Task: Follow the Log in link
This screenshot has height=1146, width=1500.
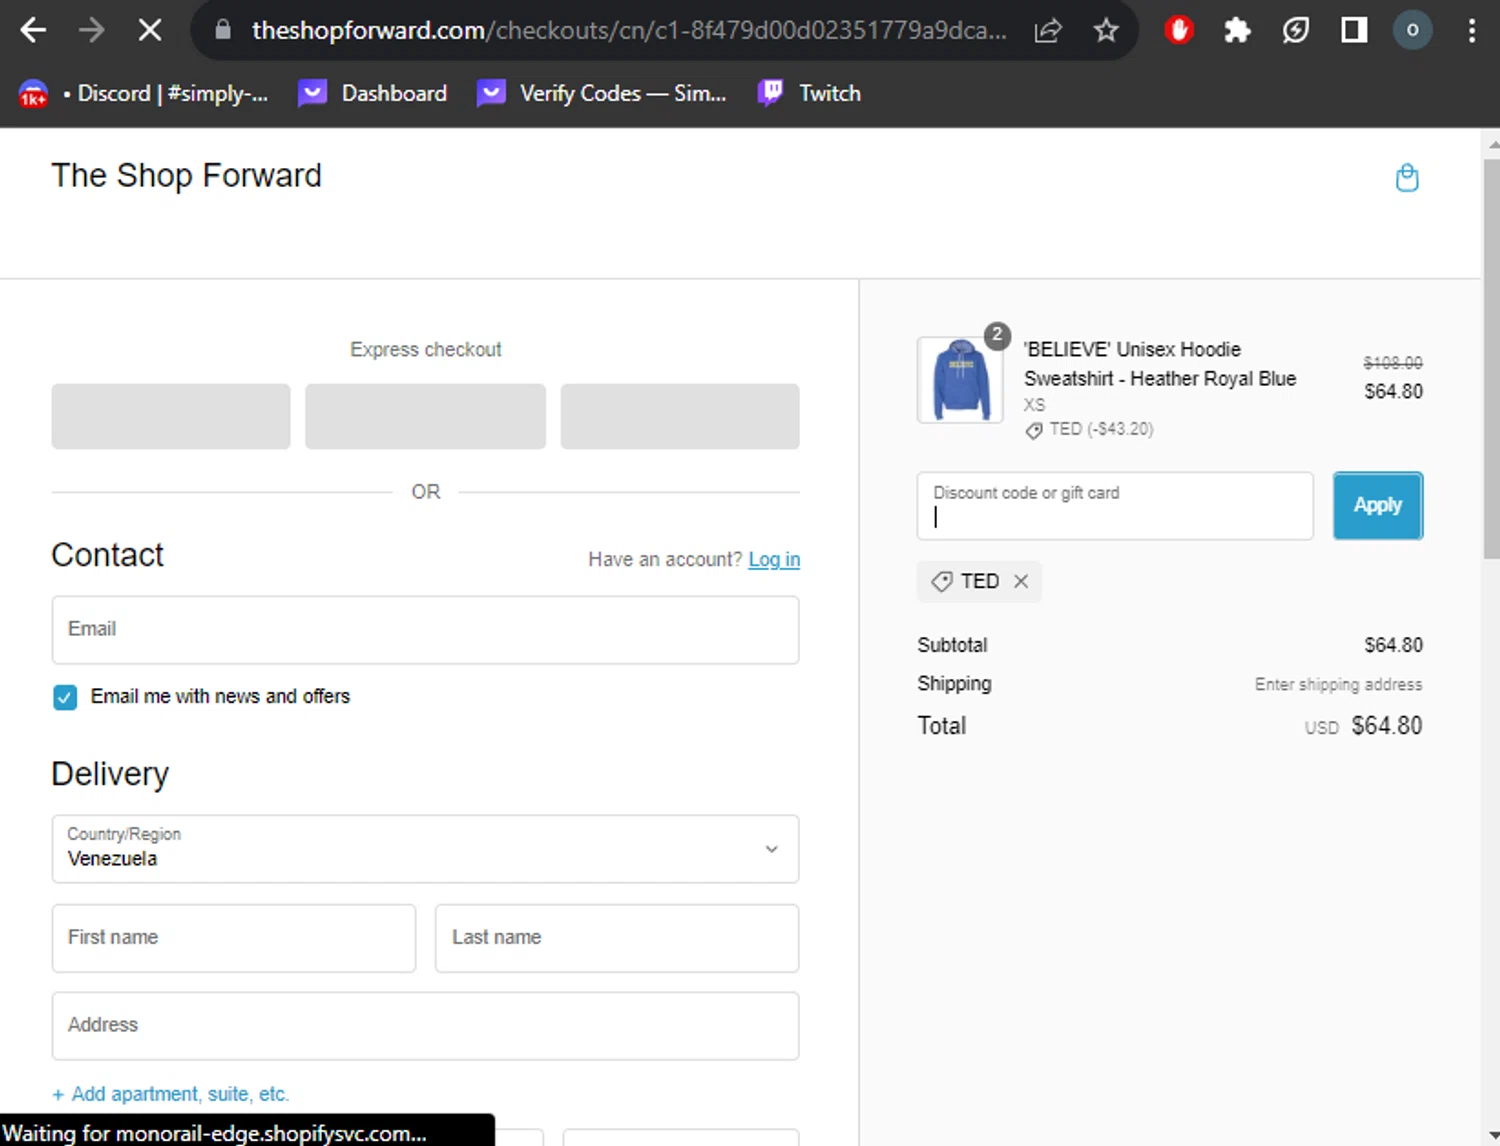Action: point(774,559)
